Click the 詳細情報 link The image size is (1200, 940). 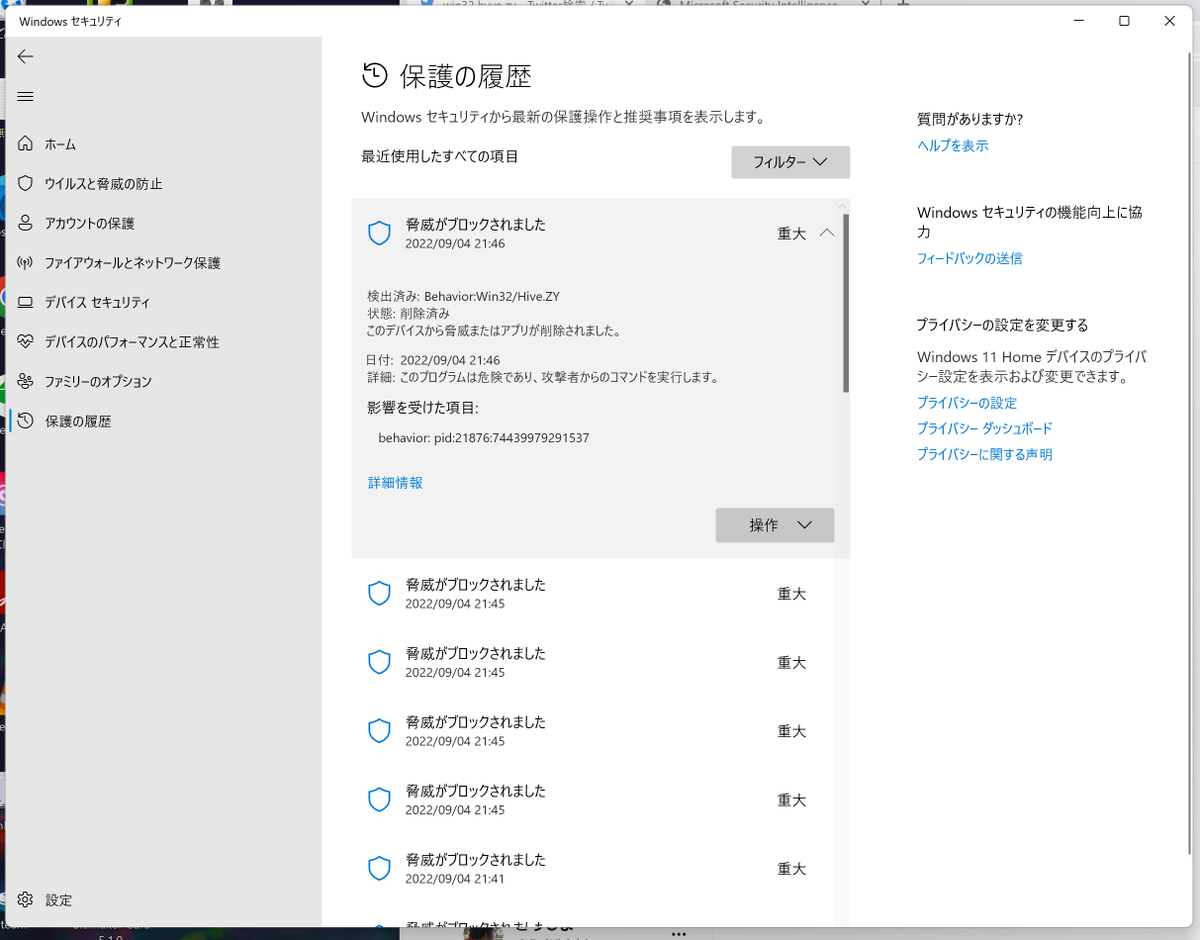point(395,482)
